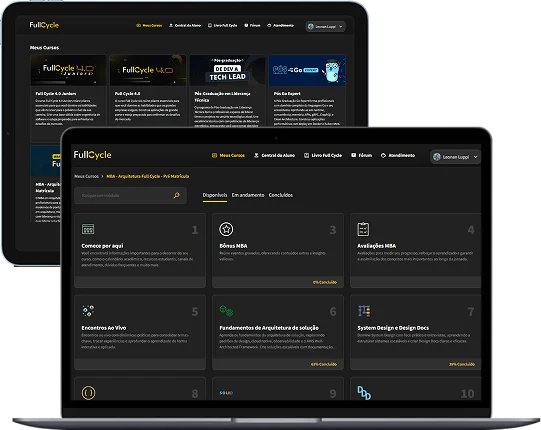Open the Comece por aqui module title
The image size is (541, 430).
102,246
